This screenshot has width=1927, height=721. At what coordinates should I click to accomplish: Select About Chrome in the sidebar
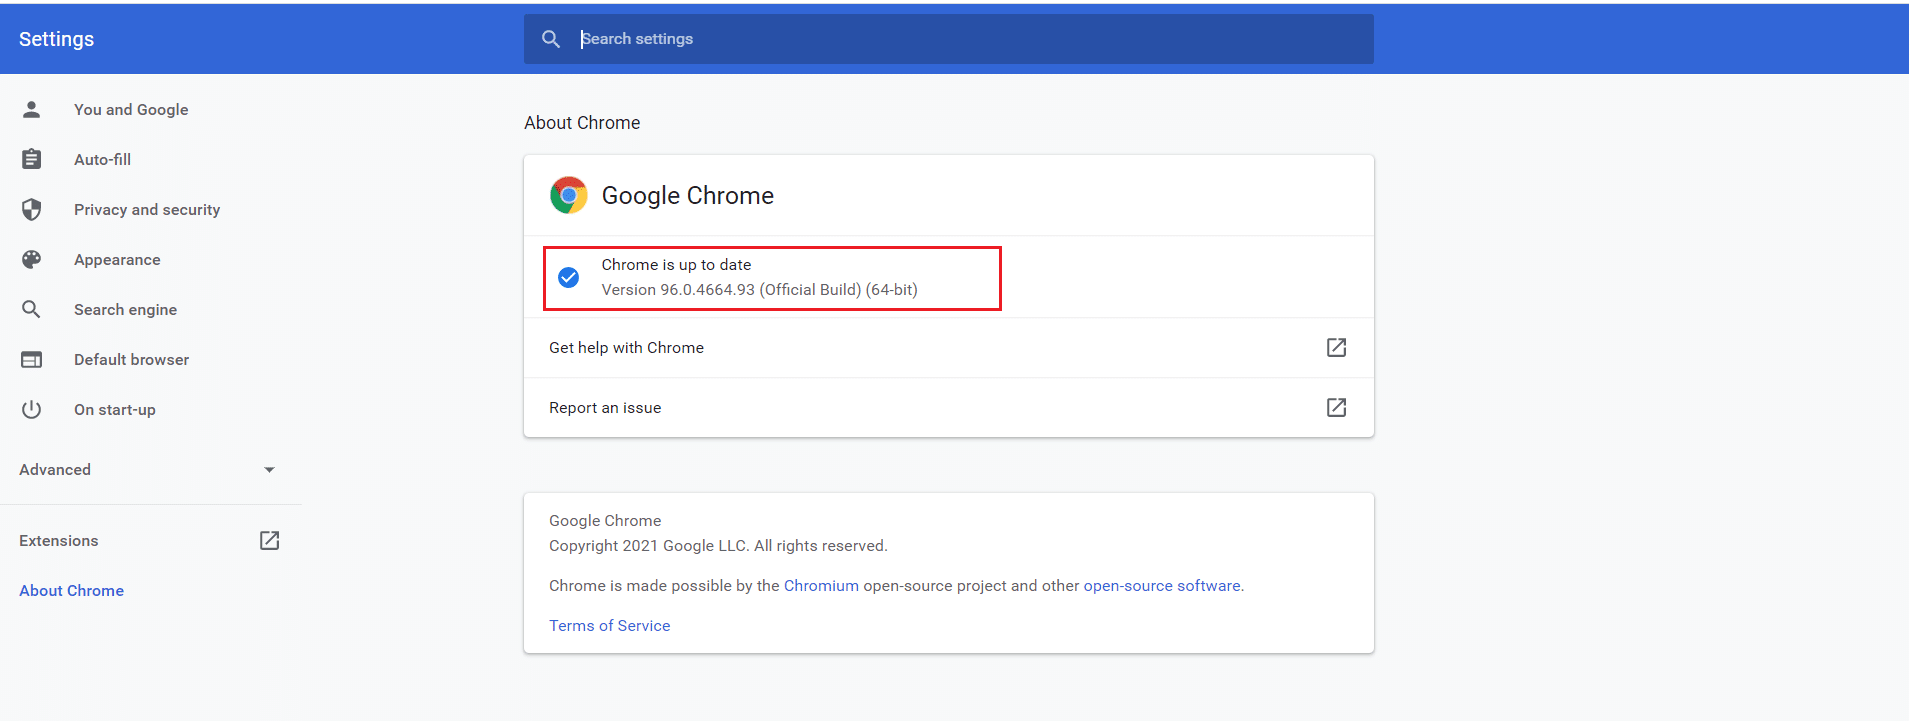coord(72,590)
